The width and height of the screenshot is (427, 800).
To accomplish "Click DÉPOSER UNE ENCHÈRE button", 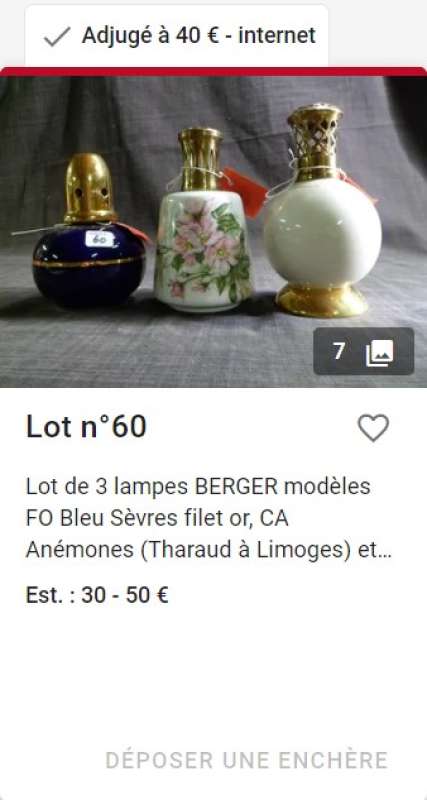I will click(x=246, y=760).
